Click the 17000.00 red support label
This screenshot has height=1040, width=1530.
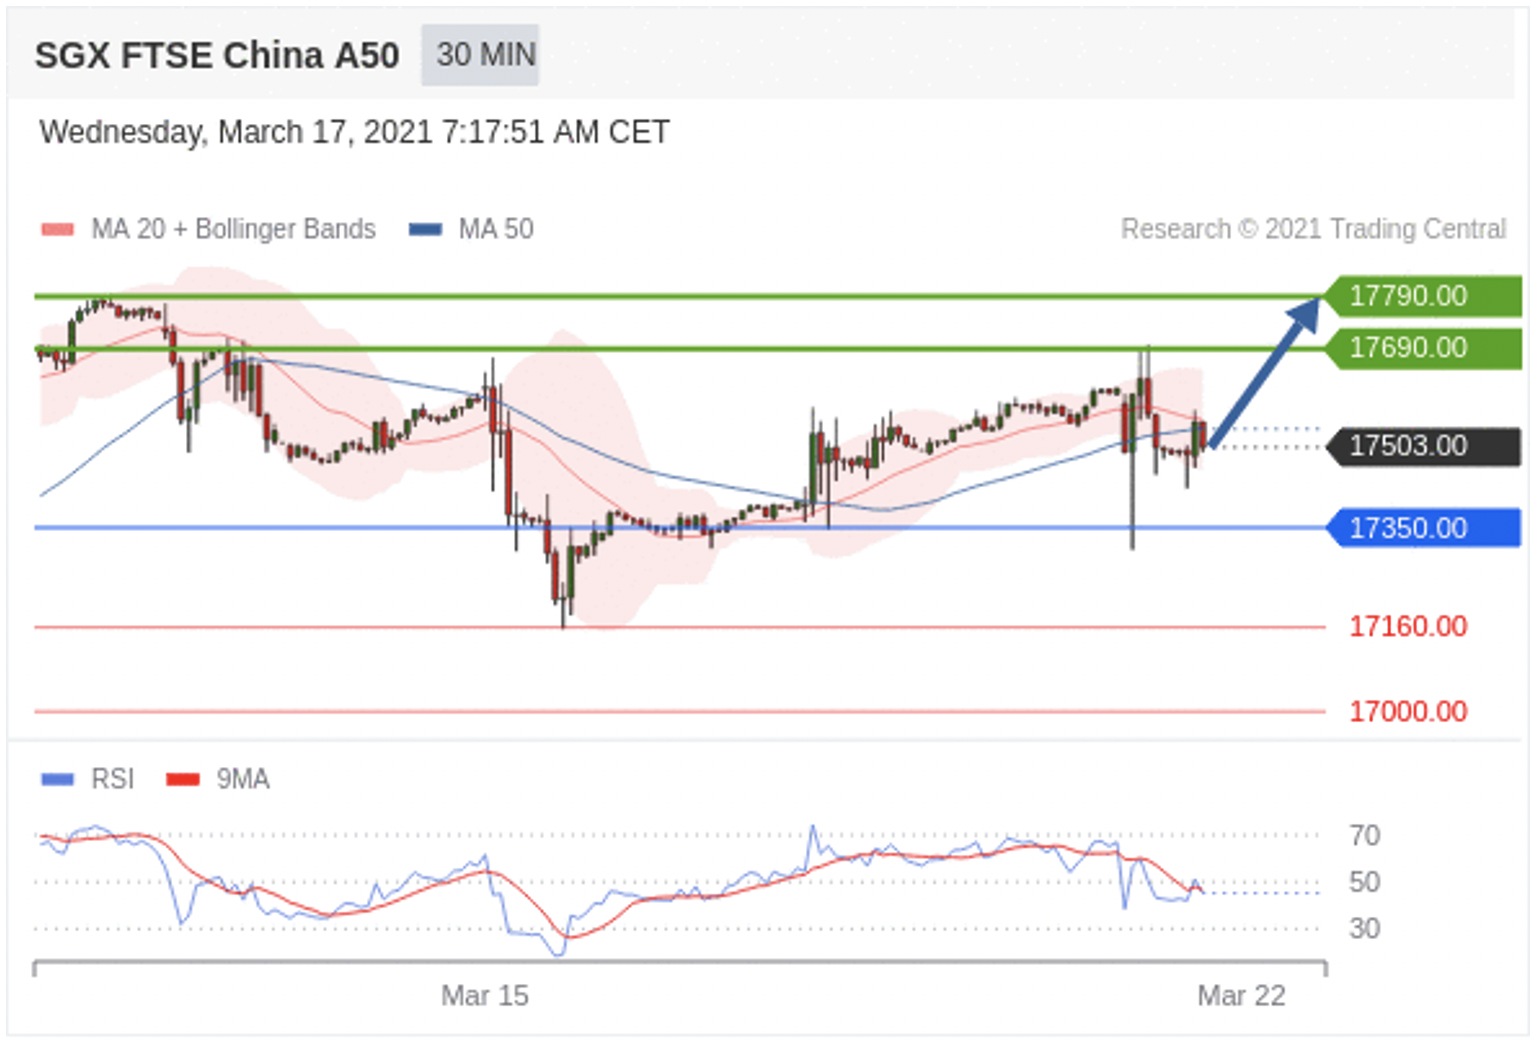pyautogui.click(x=1407, y=712)
